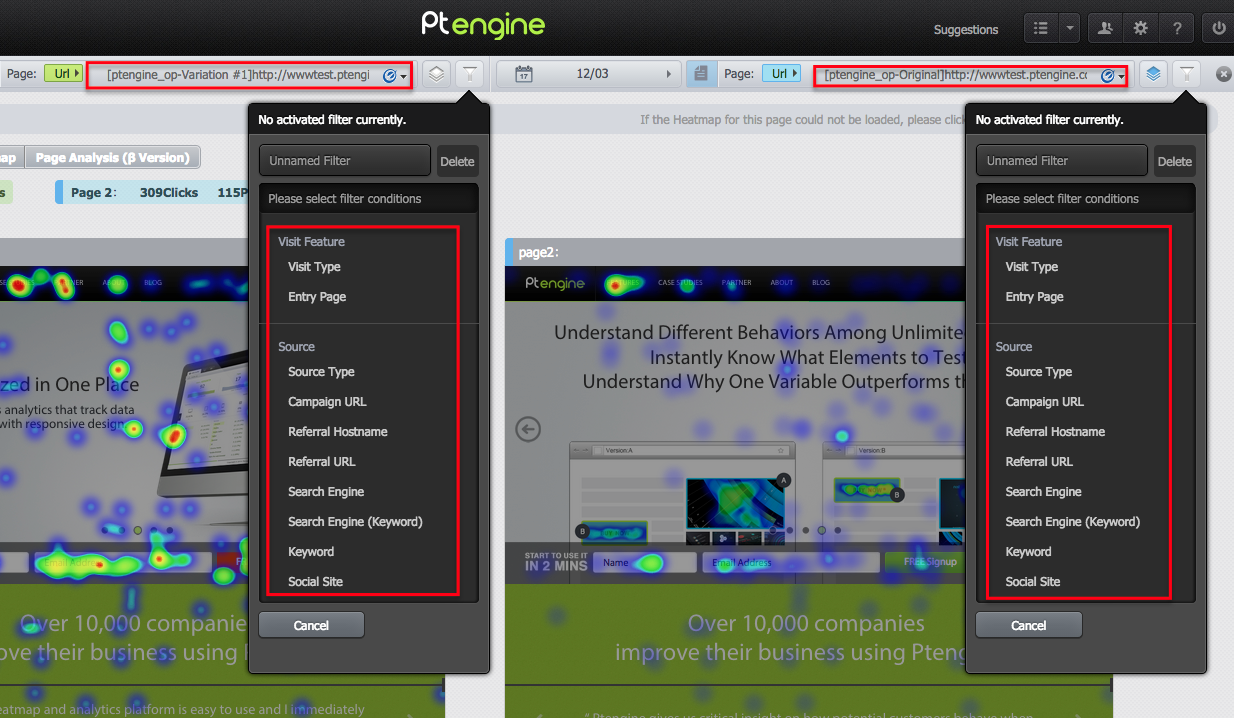Select Entry Page in Variation #1 filter panel

click(317, 297)
